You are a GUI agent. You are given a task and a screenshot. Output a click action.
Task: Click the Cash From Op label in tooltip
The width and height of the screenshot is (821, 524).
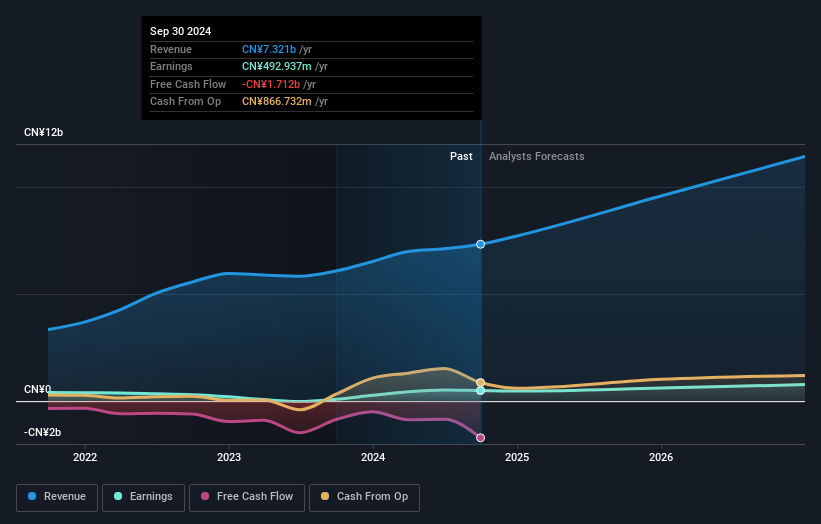pyautogui.click(x=185, y=102)
